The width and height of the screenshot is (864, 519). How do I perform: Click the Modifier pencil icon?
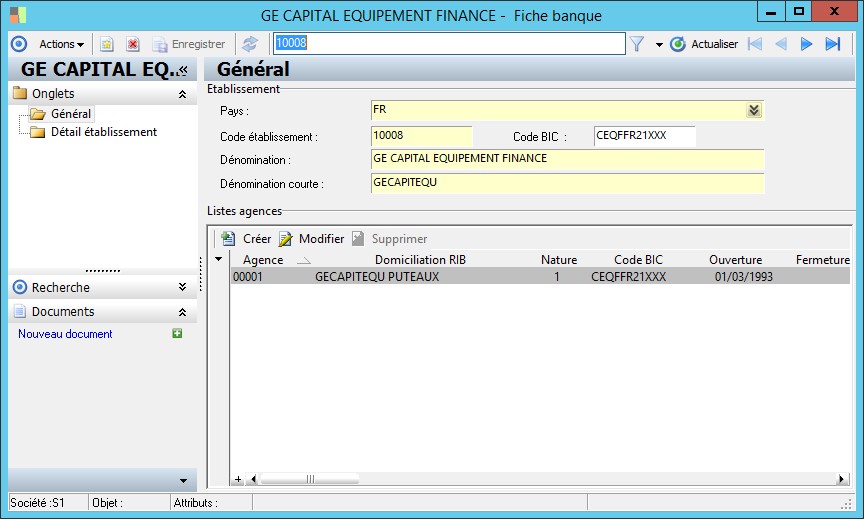pyautogui.click(x=285, y=239)
